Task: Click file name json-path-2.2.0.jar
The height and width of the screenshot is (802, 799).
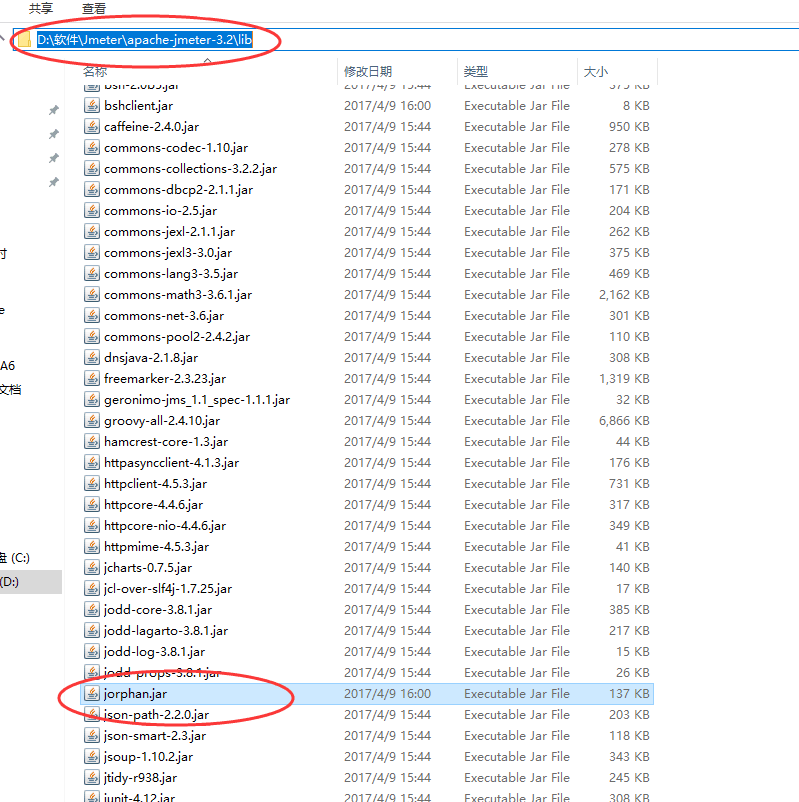Action: 157,715
